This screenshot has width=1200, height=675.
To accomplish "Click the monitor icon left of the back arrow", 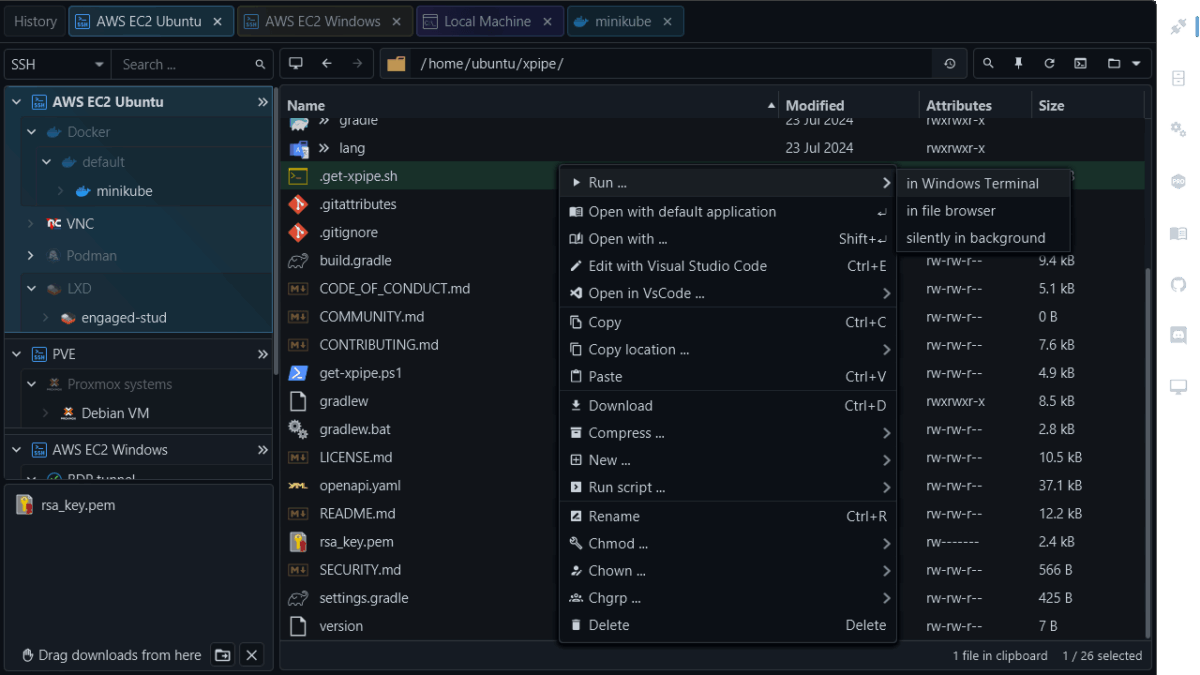I will point(296,64).
